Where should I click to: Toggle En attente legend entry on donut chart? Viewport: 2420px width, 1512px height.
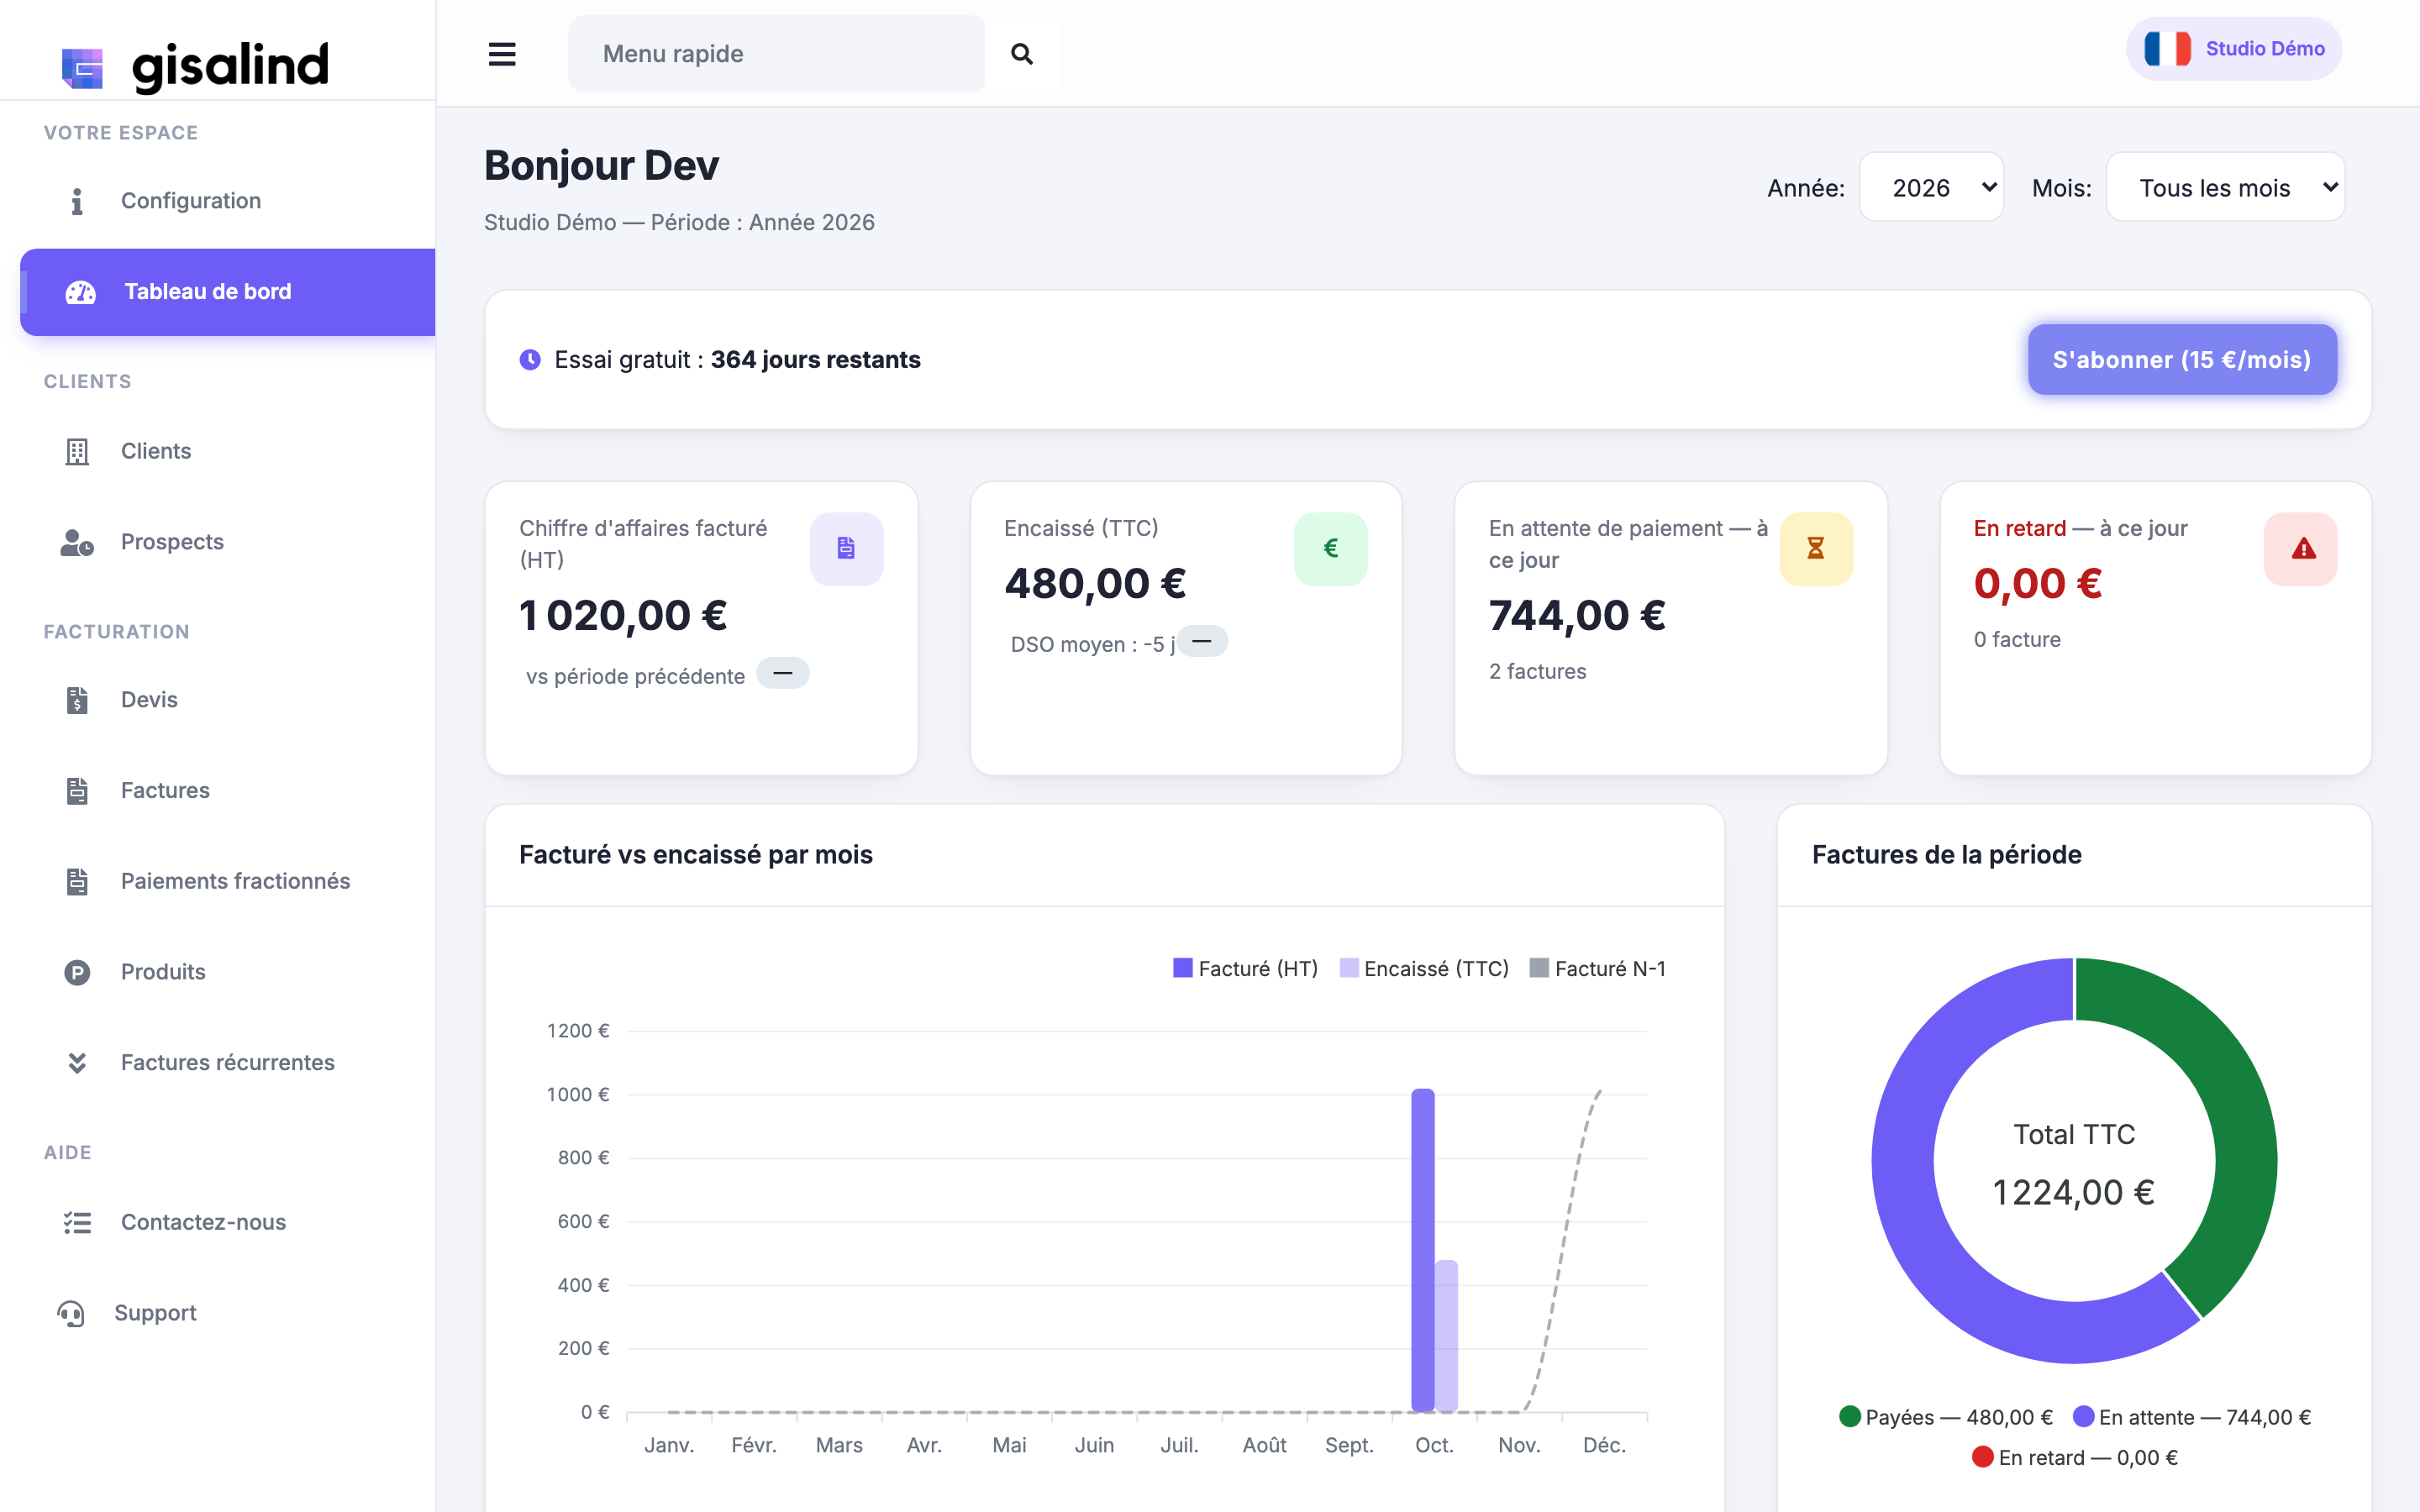[x=2191, y=1417]
